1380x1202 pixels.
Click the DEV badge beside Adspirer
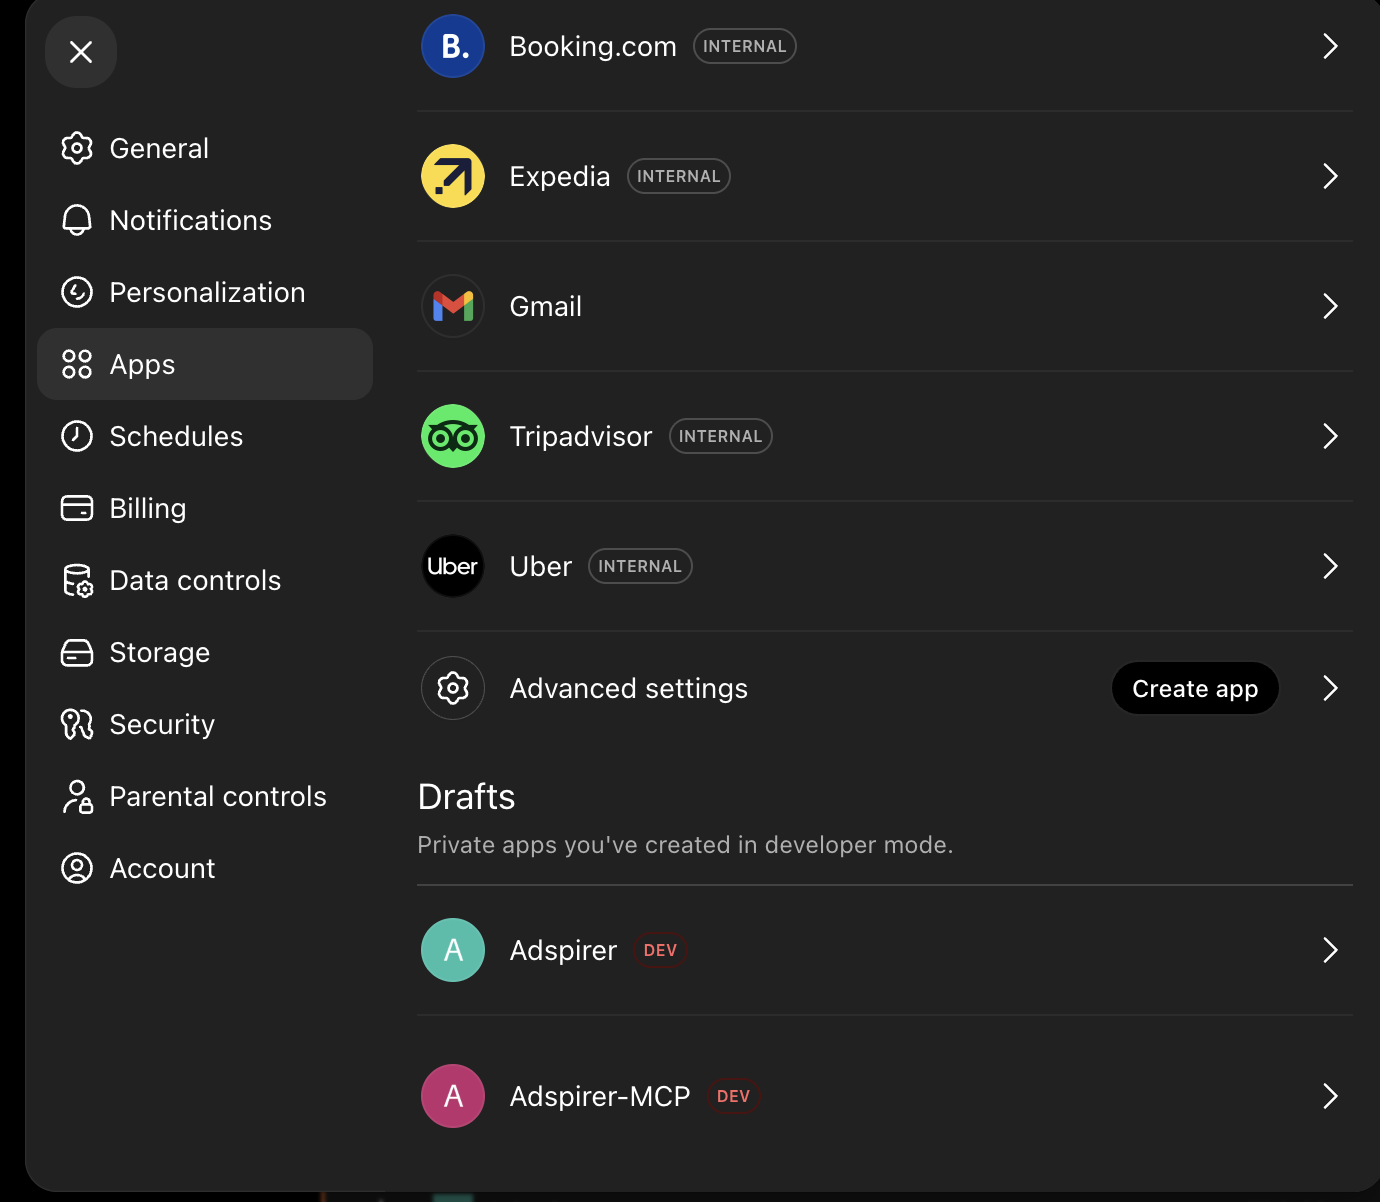tap(660, 950)
